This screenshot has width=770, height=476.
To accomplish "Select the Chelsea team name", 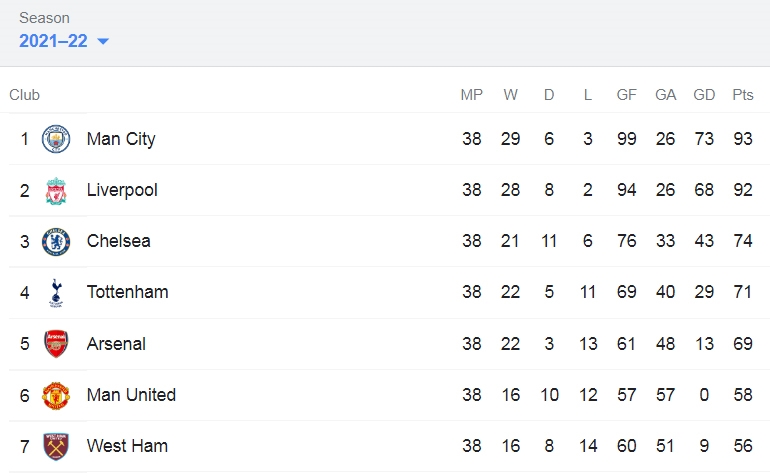I will (x=118, y=241).
